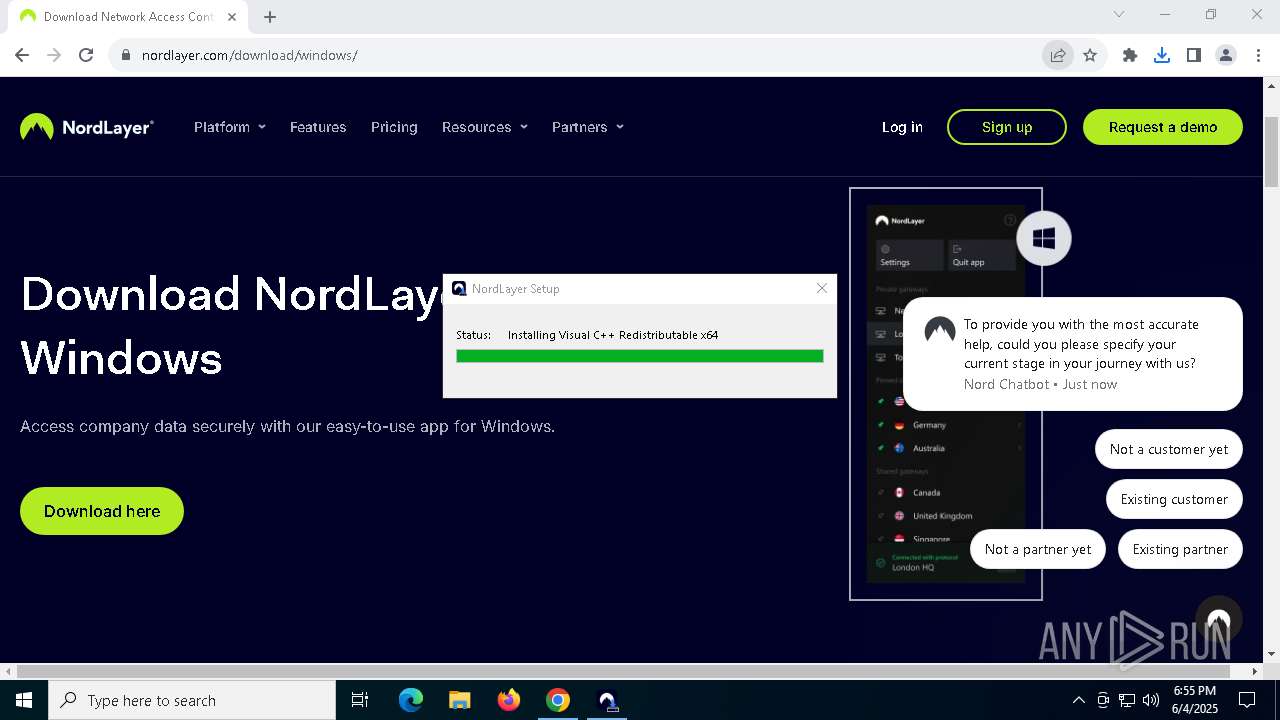Click the Log in link
The height and width of the screenshot is (720, 1280).
(x=902, y=127)
